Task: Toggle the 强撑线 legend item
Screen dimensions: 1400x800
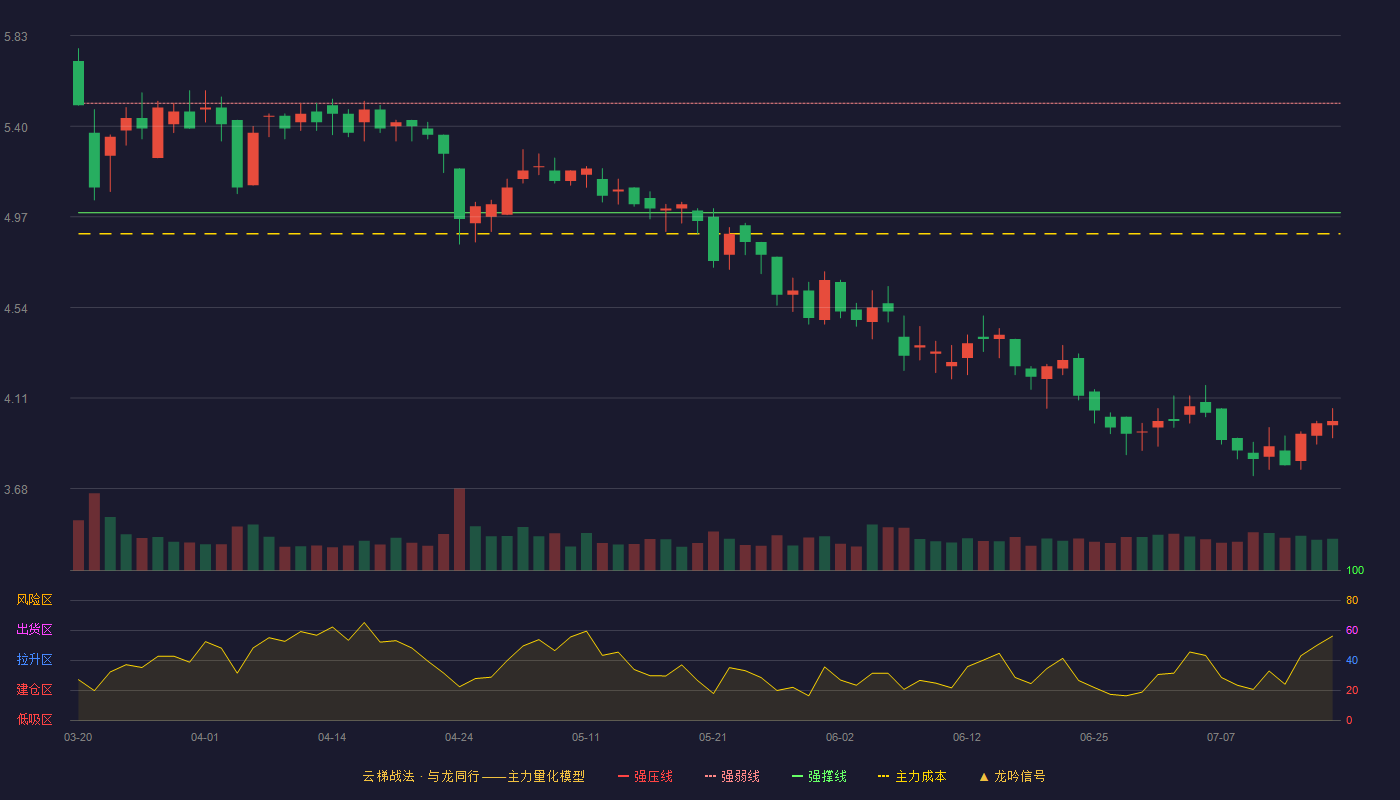Action: pyautogui.click(x=819, y=776)
